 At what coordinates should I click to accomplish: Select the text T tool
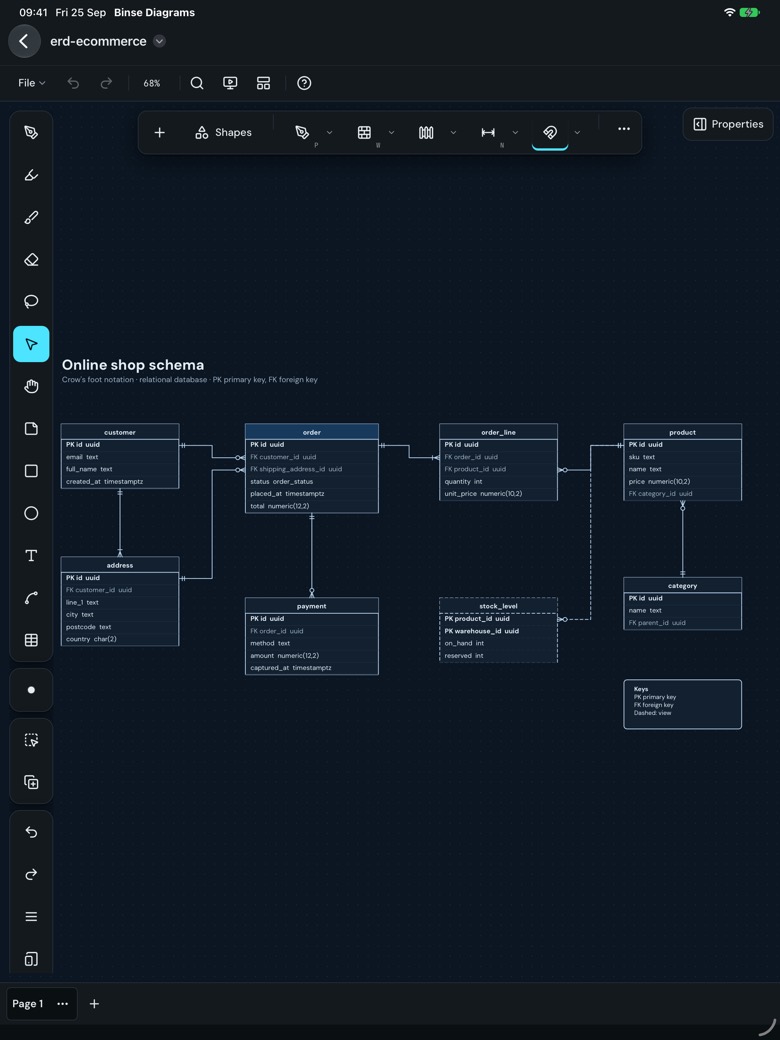(x=31, y=556)
